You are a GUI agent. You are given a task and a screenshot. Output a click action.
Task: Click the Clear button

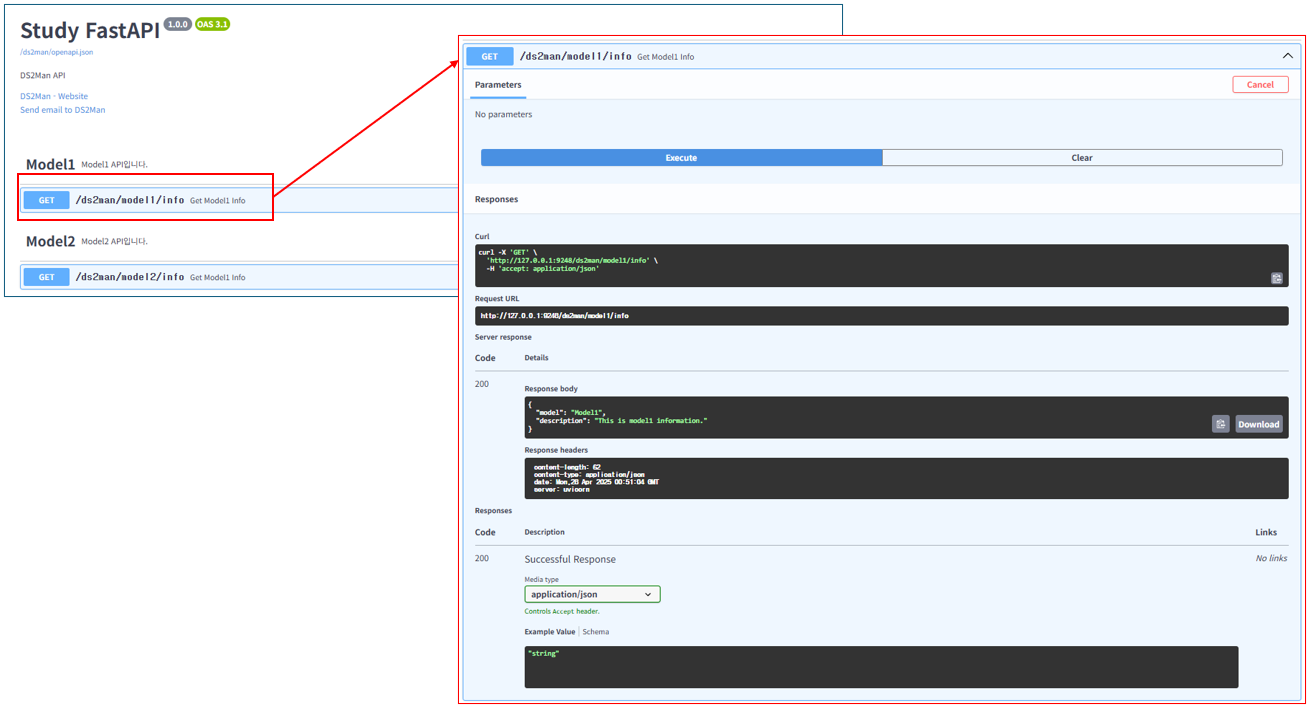pos(1082,158)
